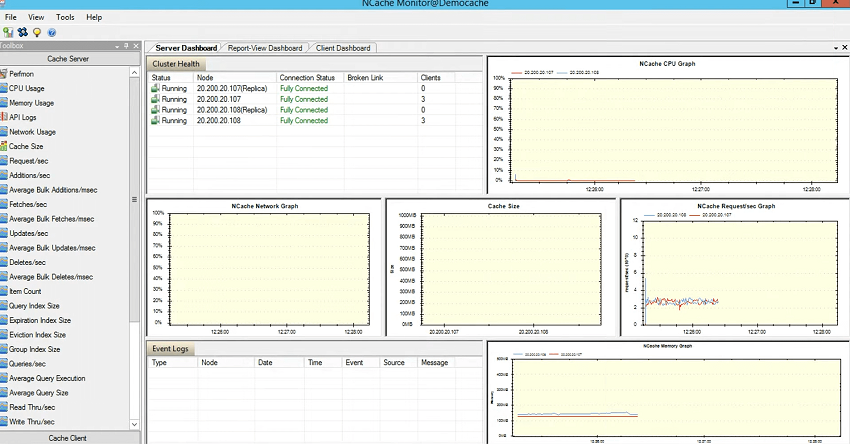
Task: Open the Help menu
Action: (94, 17)
